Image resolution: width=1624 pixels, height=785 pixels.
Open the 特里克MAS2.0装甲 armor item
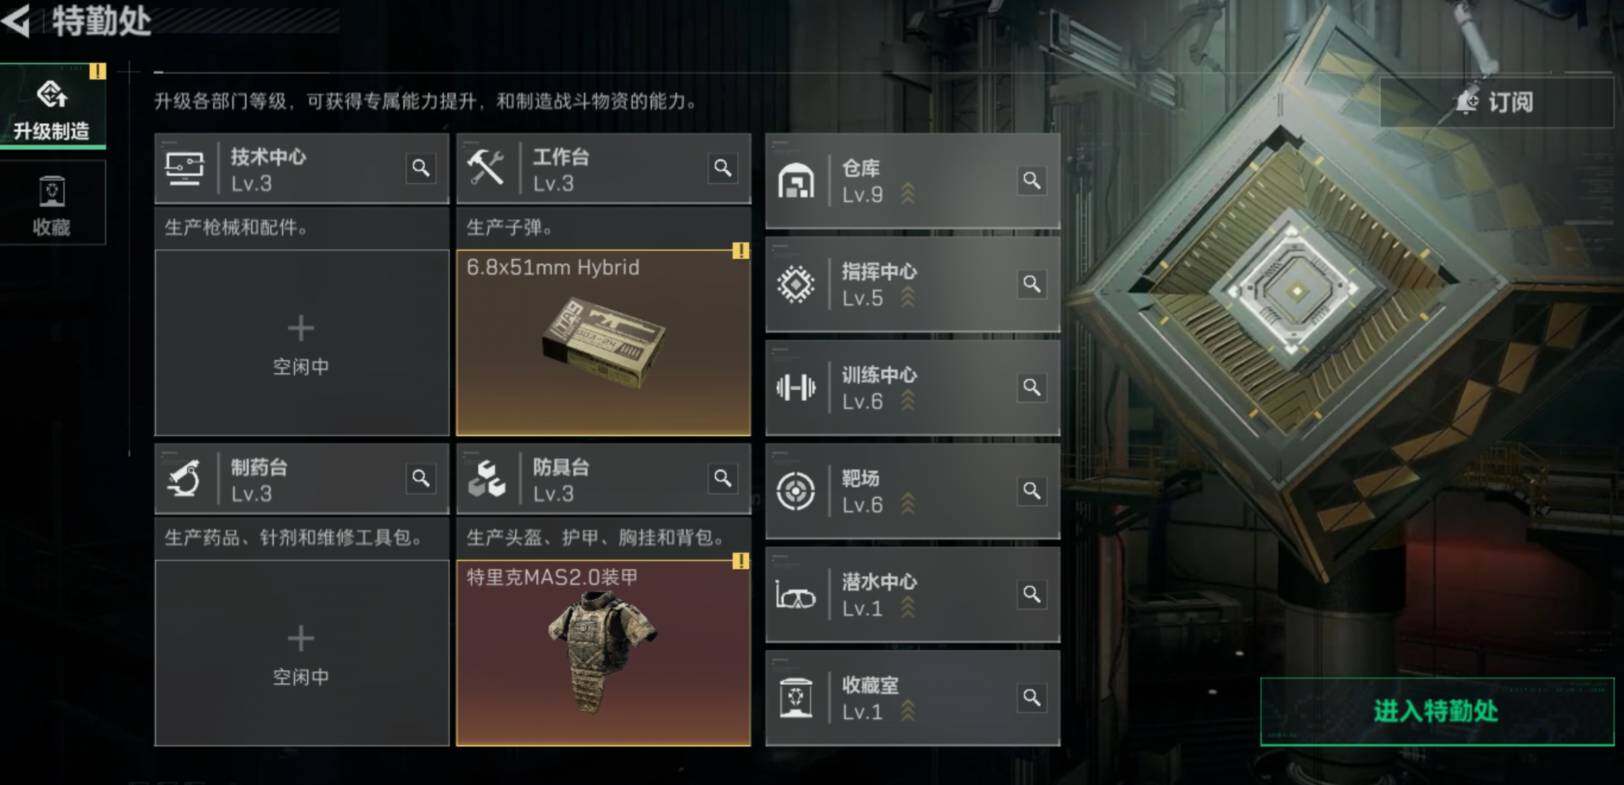[x=603, y=653]
